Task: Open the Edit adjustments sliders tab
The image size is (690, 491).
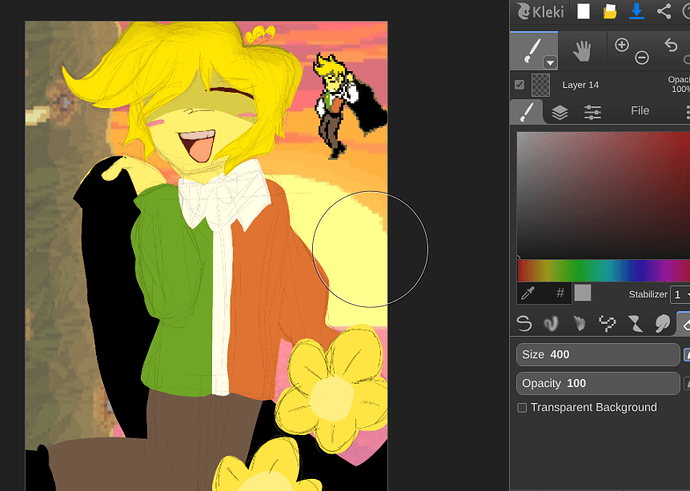Action: coord(593,113)
